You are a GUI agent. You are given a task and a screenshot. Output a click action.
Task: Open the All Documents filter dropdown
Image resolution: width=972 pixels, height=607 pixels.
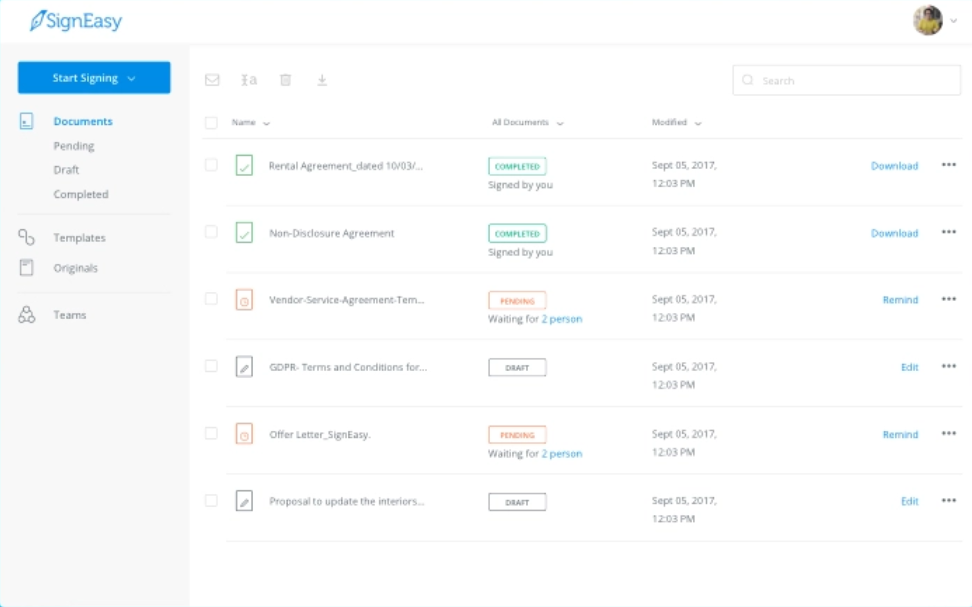point(528,123)
